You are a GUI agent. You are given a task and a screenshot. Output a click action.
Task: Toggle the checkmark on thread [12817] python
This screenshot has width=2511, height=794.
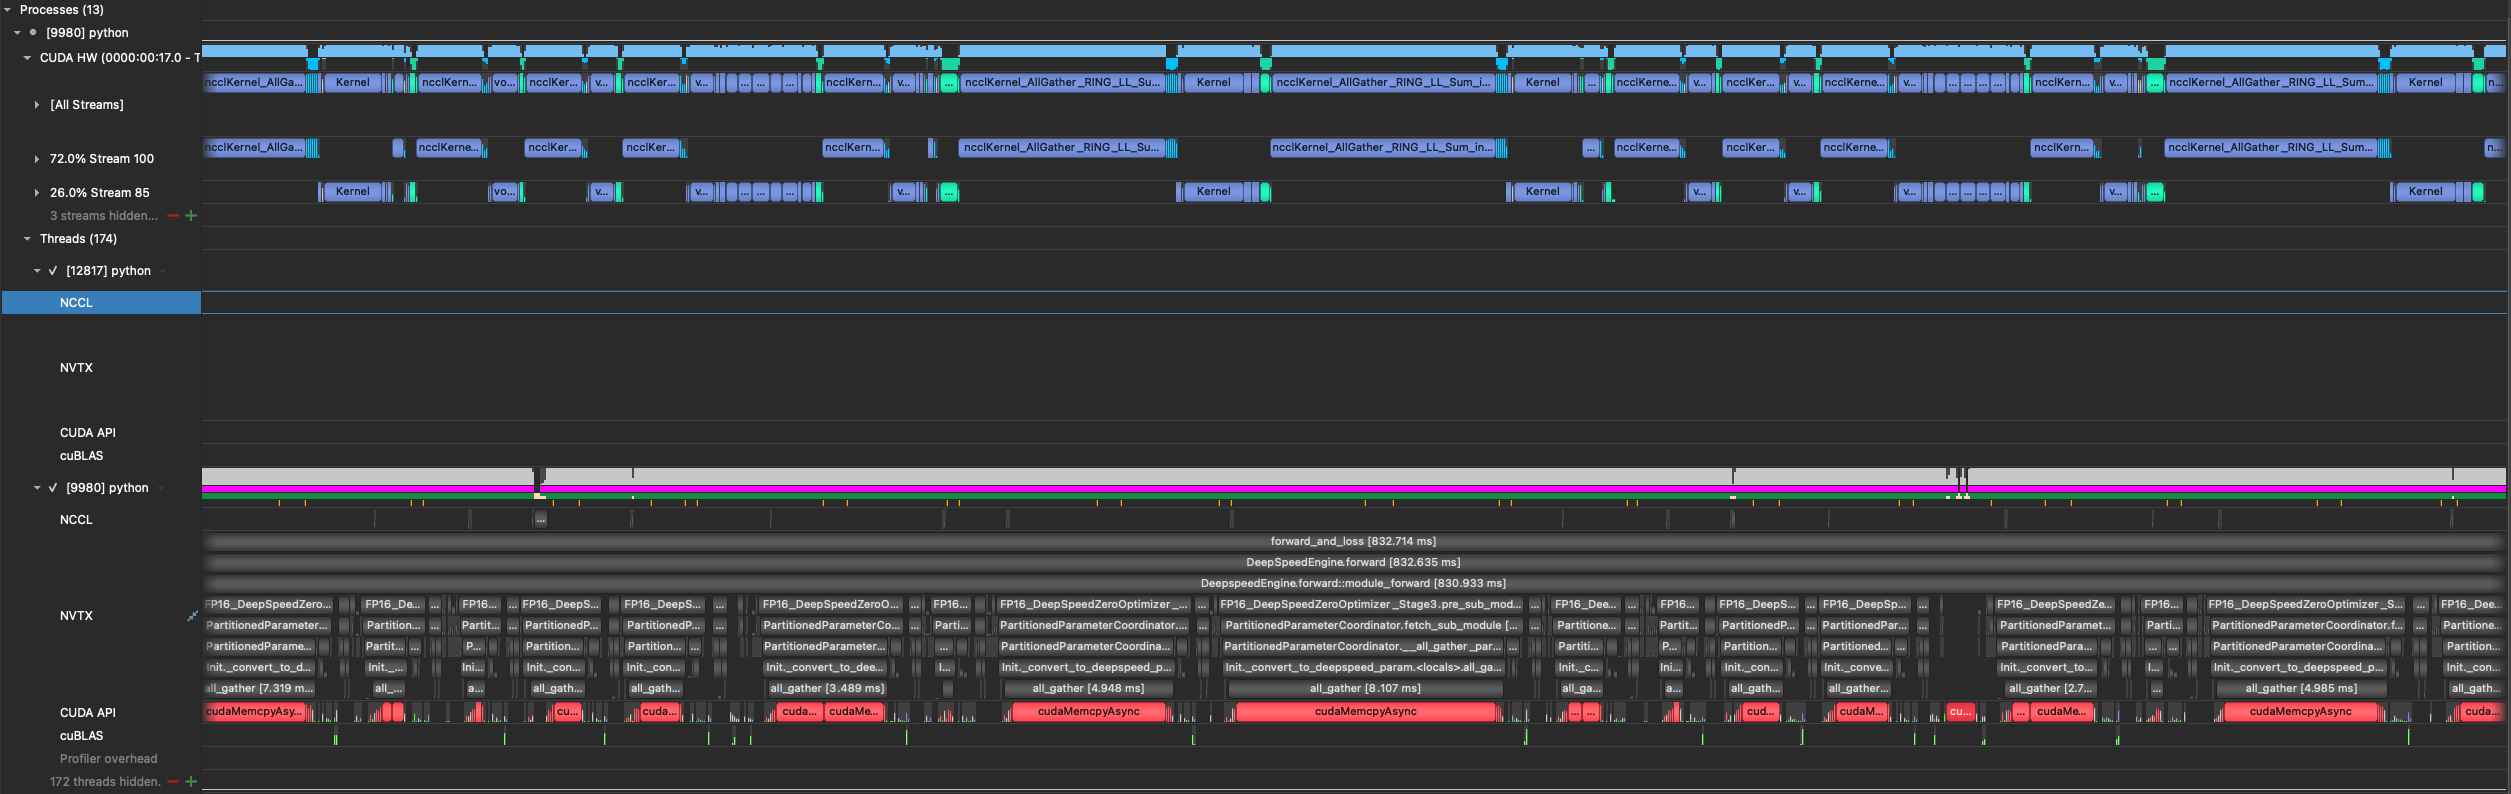[x=53, y=271]
